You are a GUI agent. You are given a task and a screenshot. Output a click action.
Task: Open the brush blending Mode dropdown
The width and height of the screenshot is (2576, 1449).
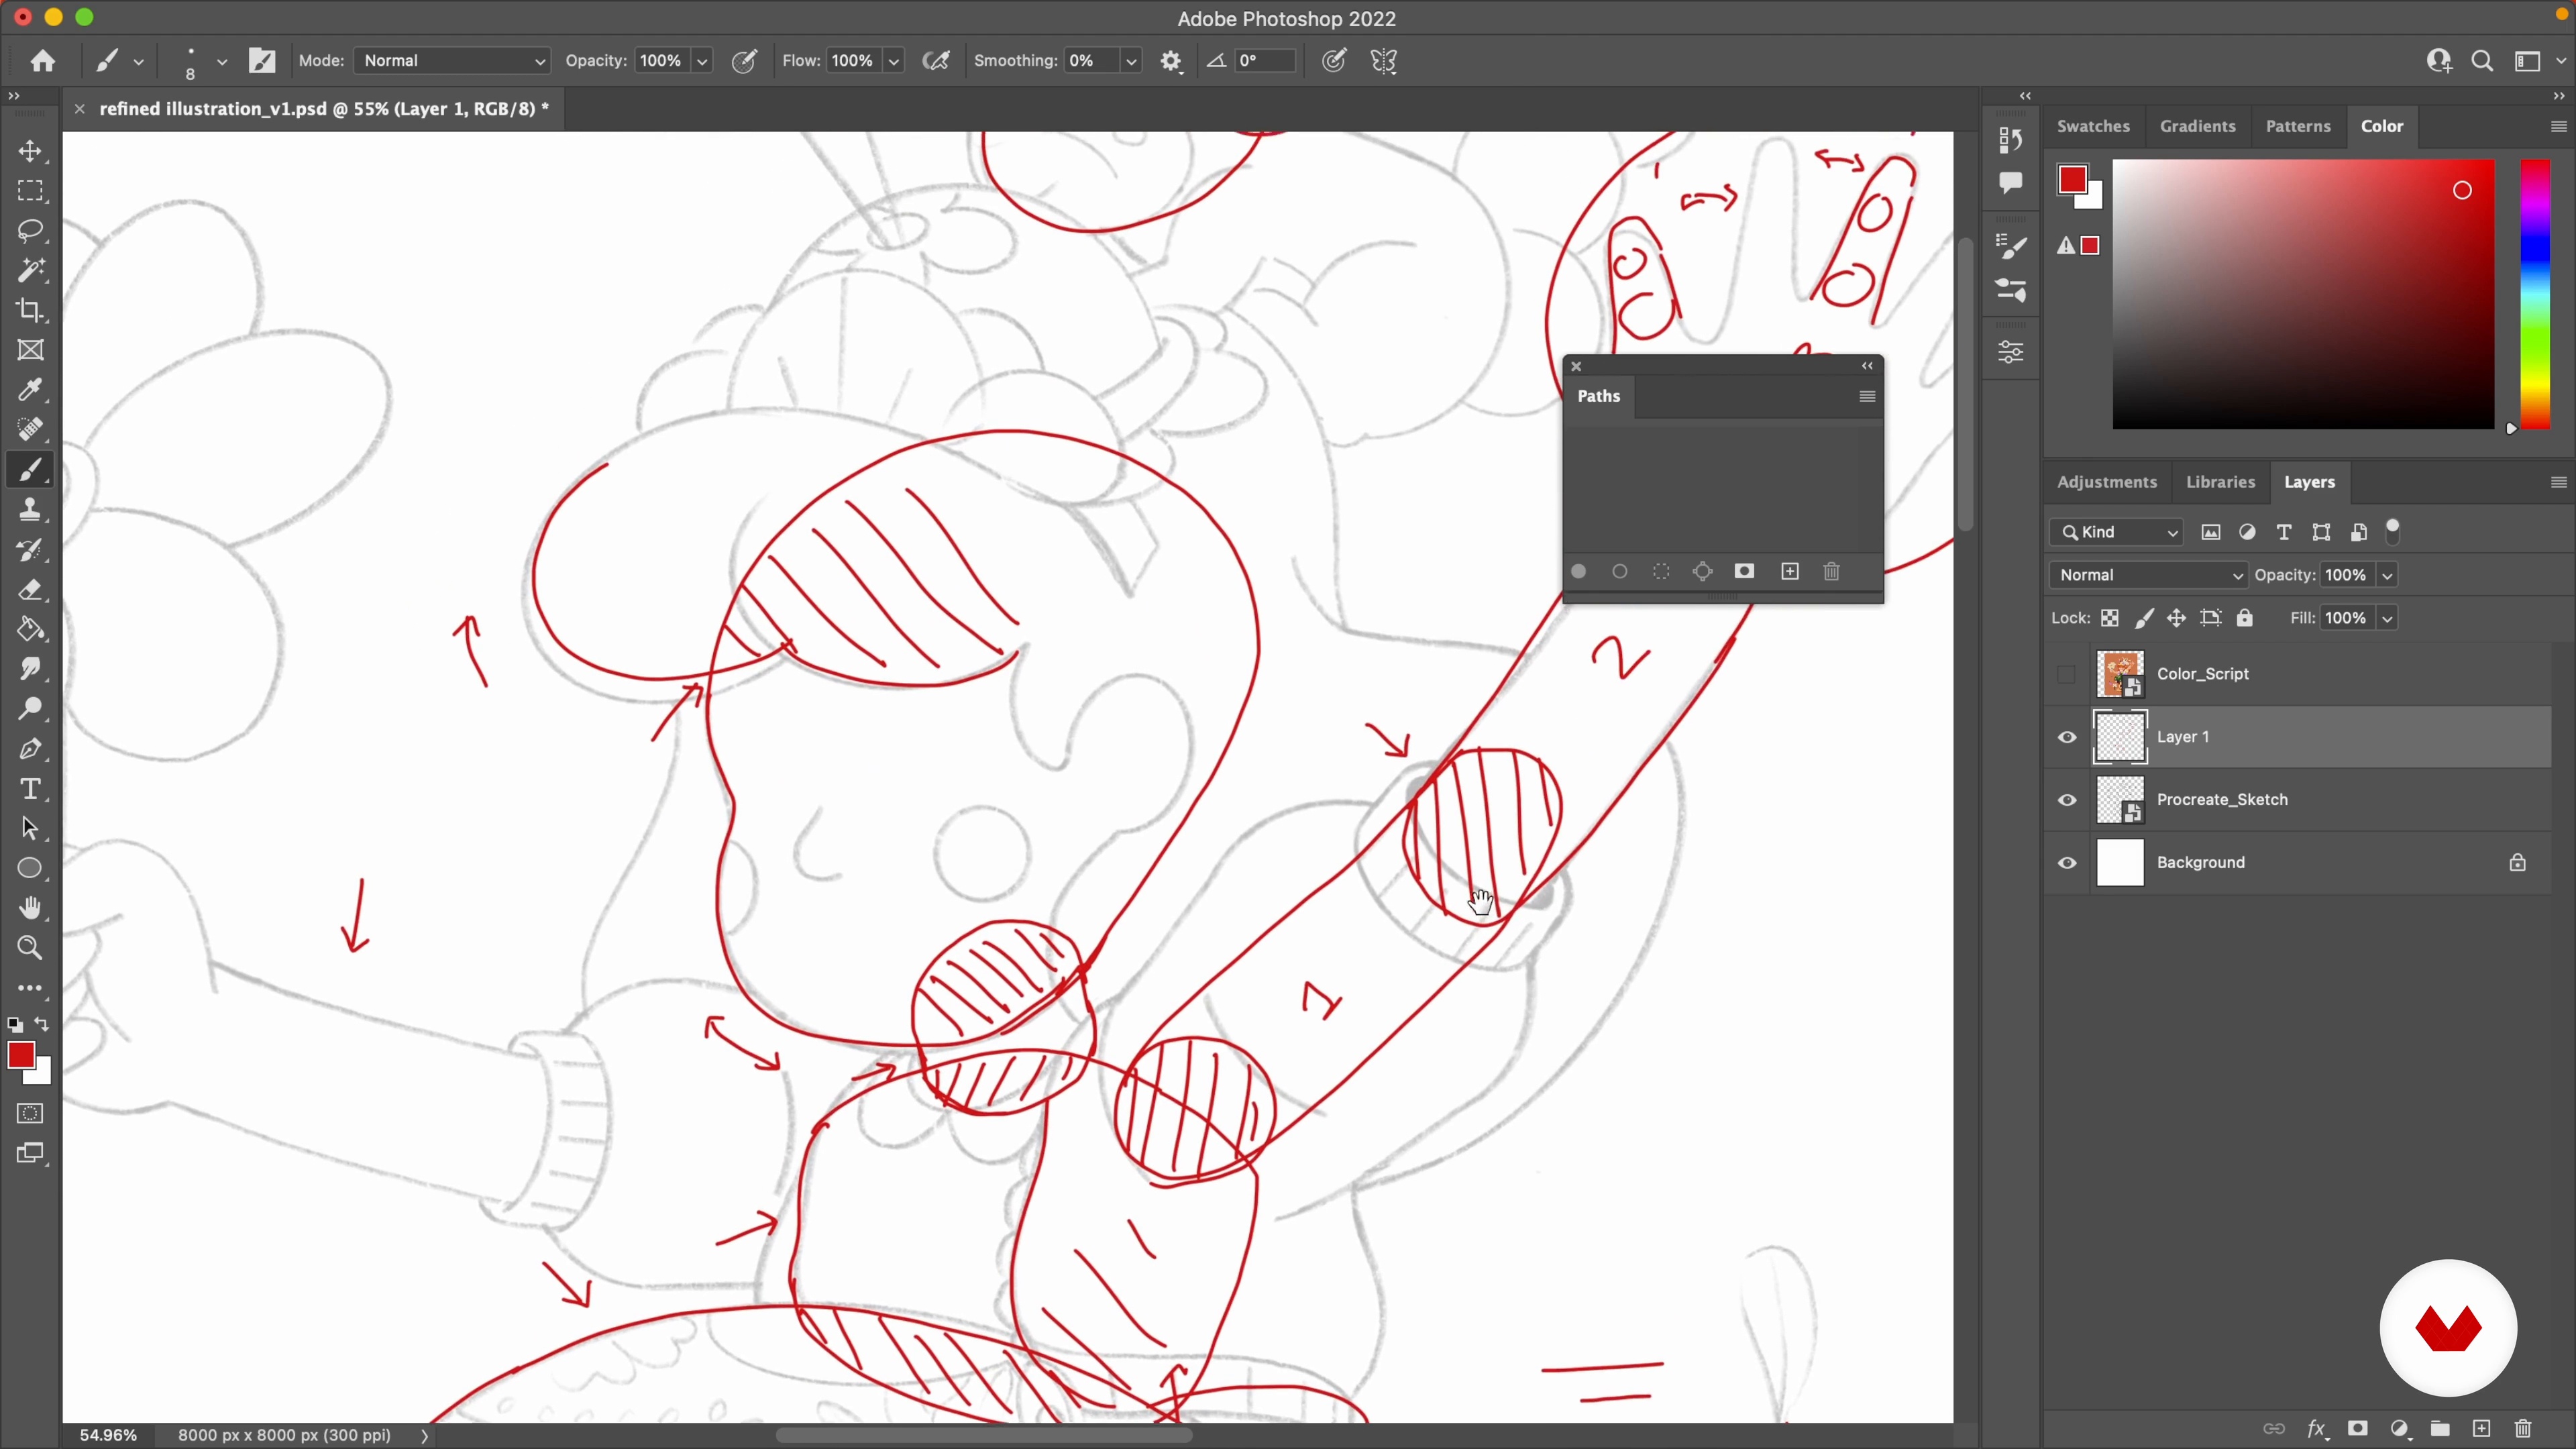452,61
